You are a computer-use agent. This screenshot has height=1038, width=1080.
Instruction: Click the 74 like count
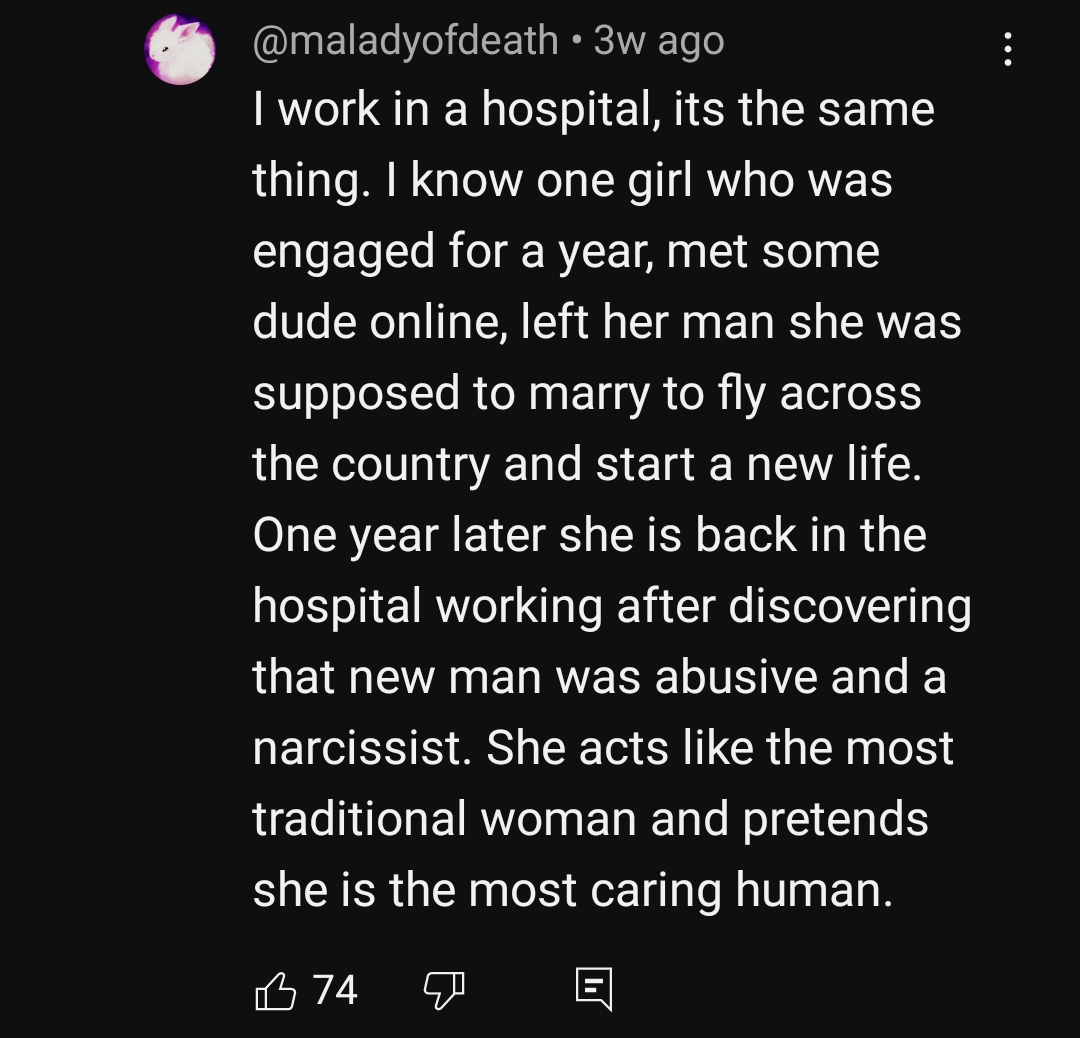335,990
